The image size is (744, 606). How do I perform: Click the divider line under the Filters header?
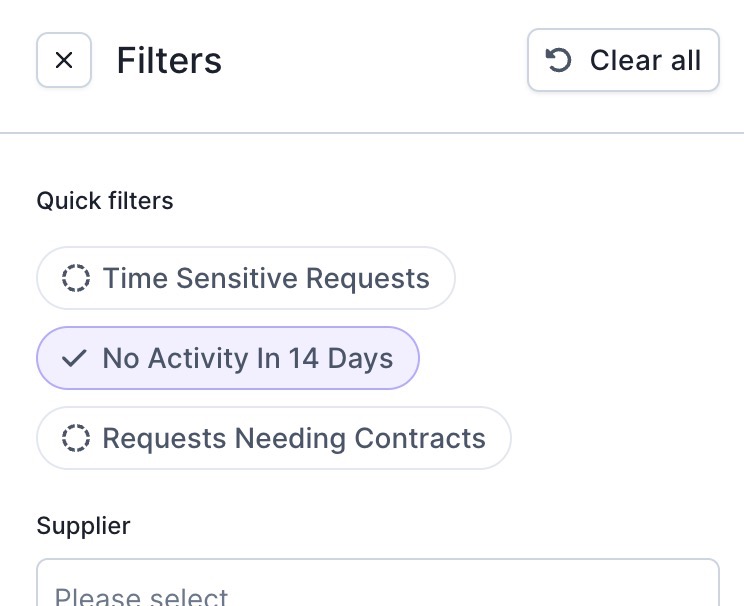[372, 133]
